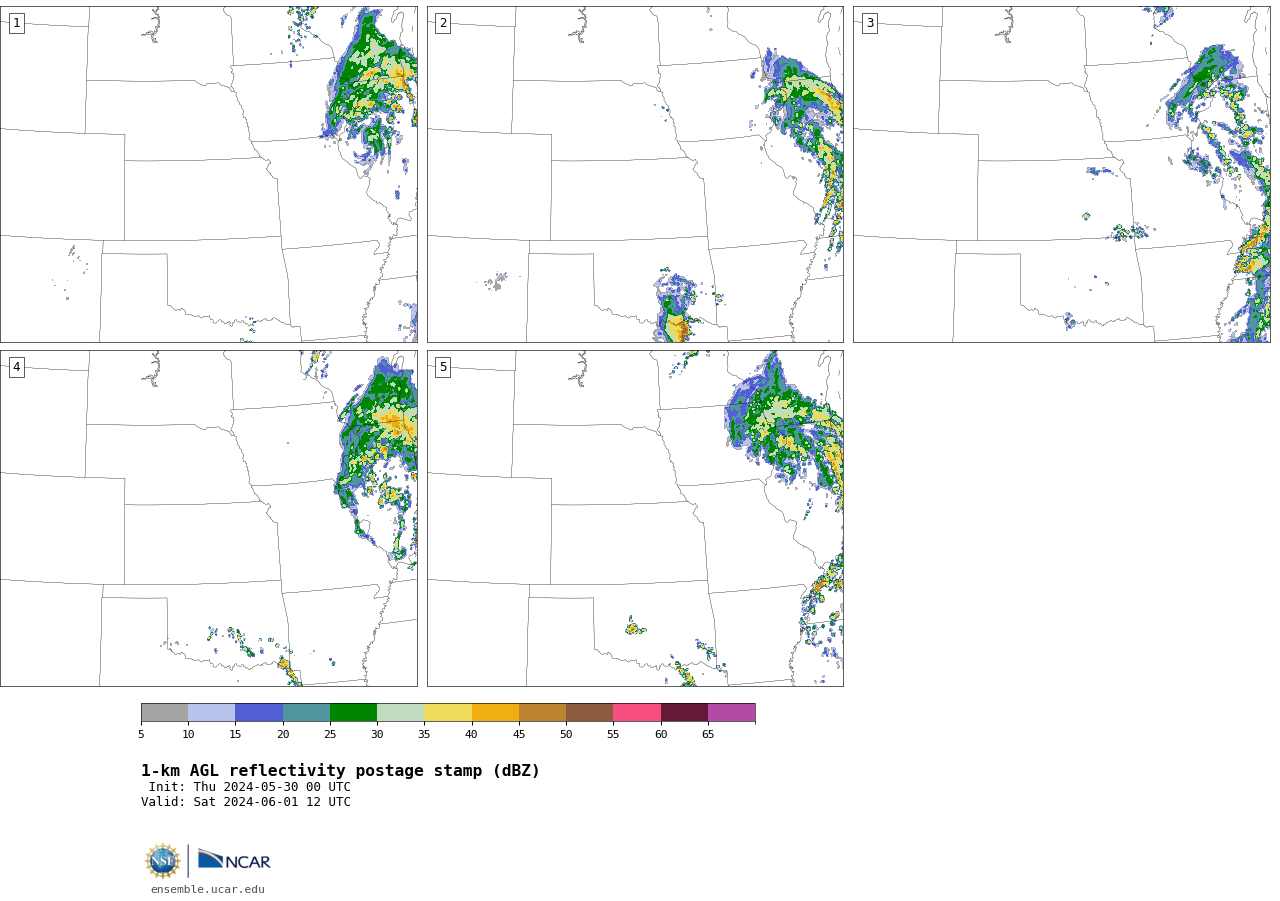
Task: Open postage stamp panel 4 map
Action: point(209,518)
